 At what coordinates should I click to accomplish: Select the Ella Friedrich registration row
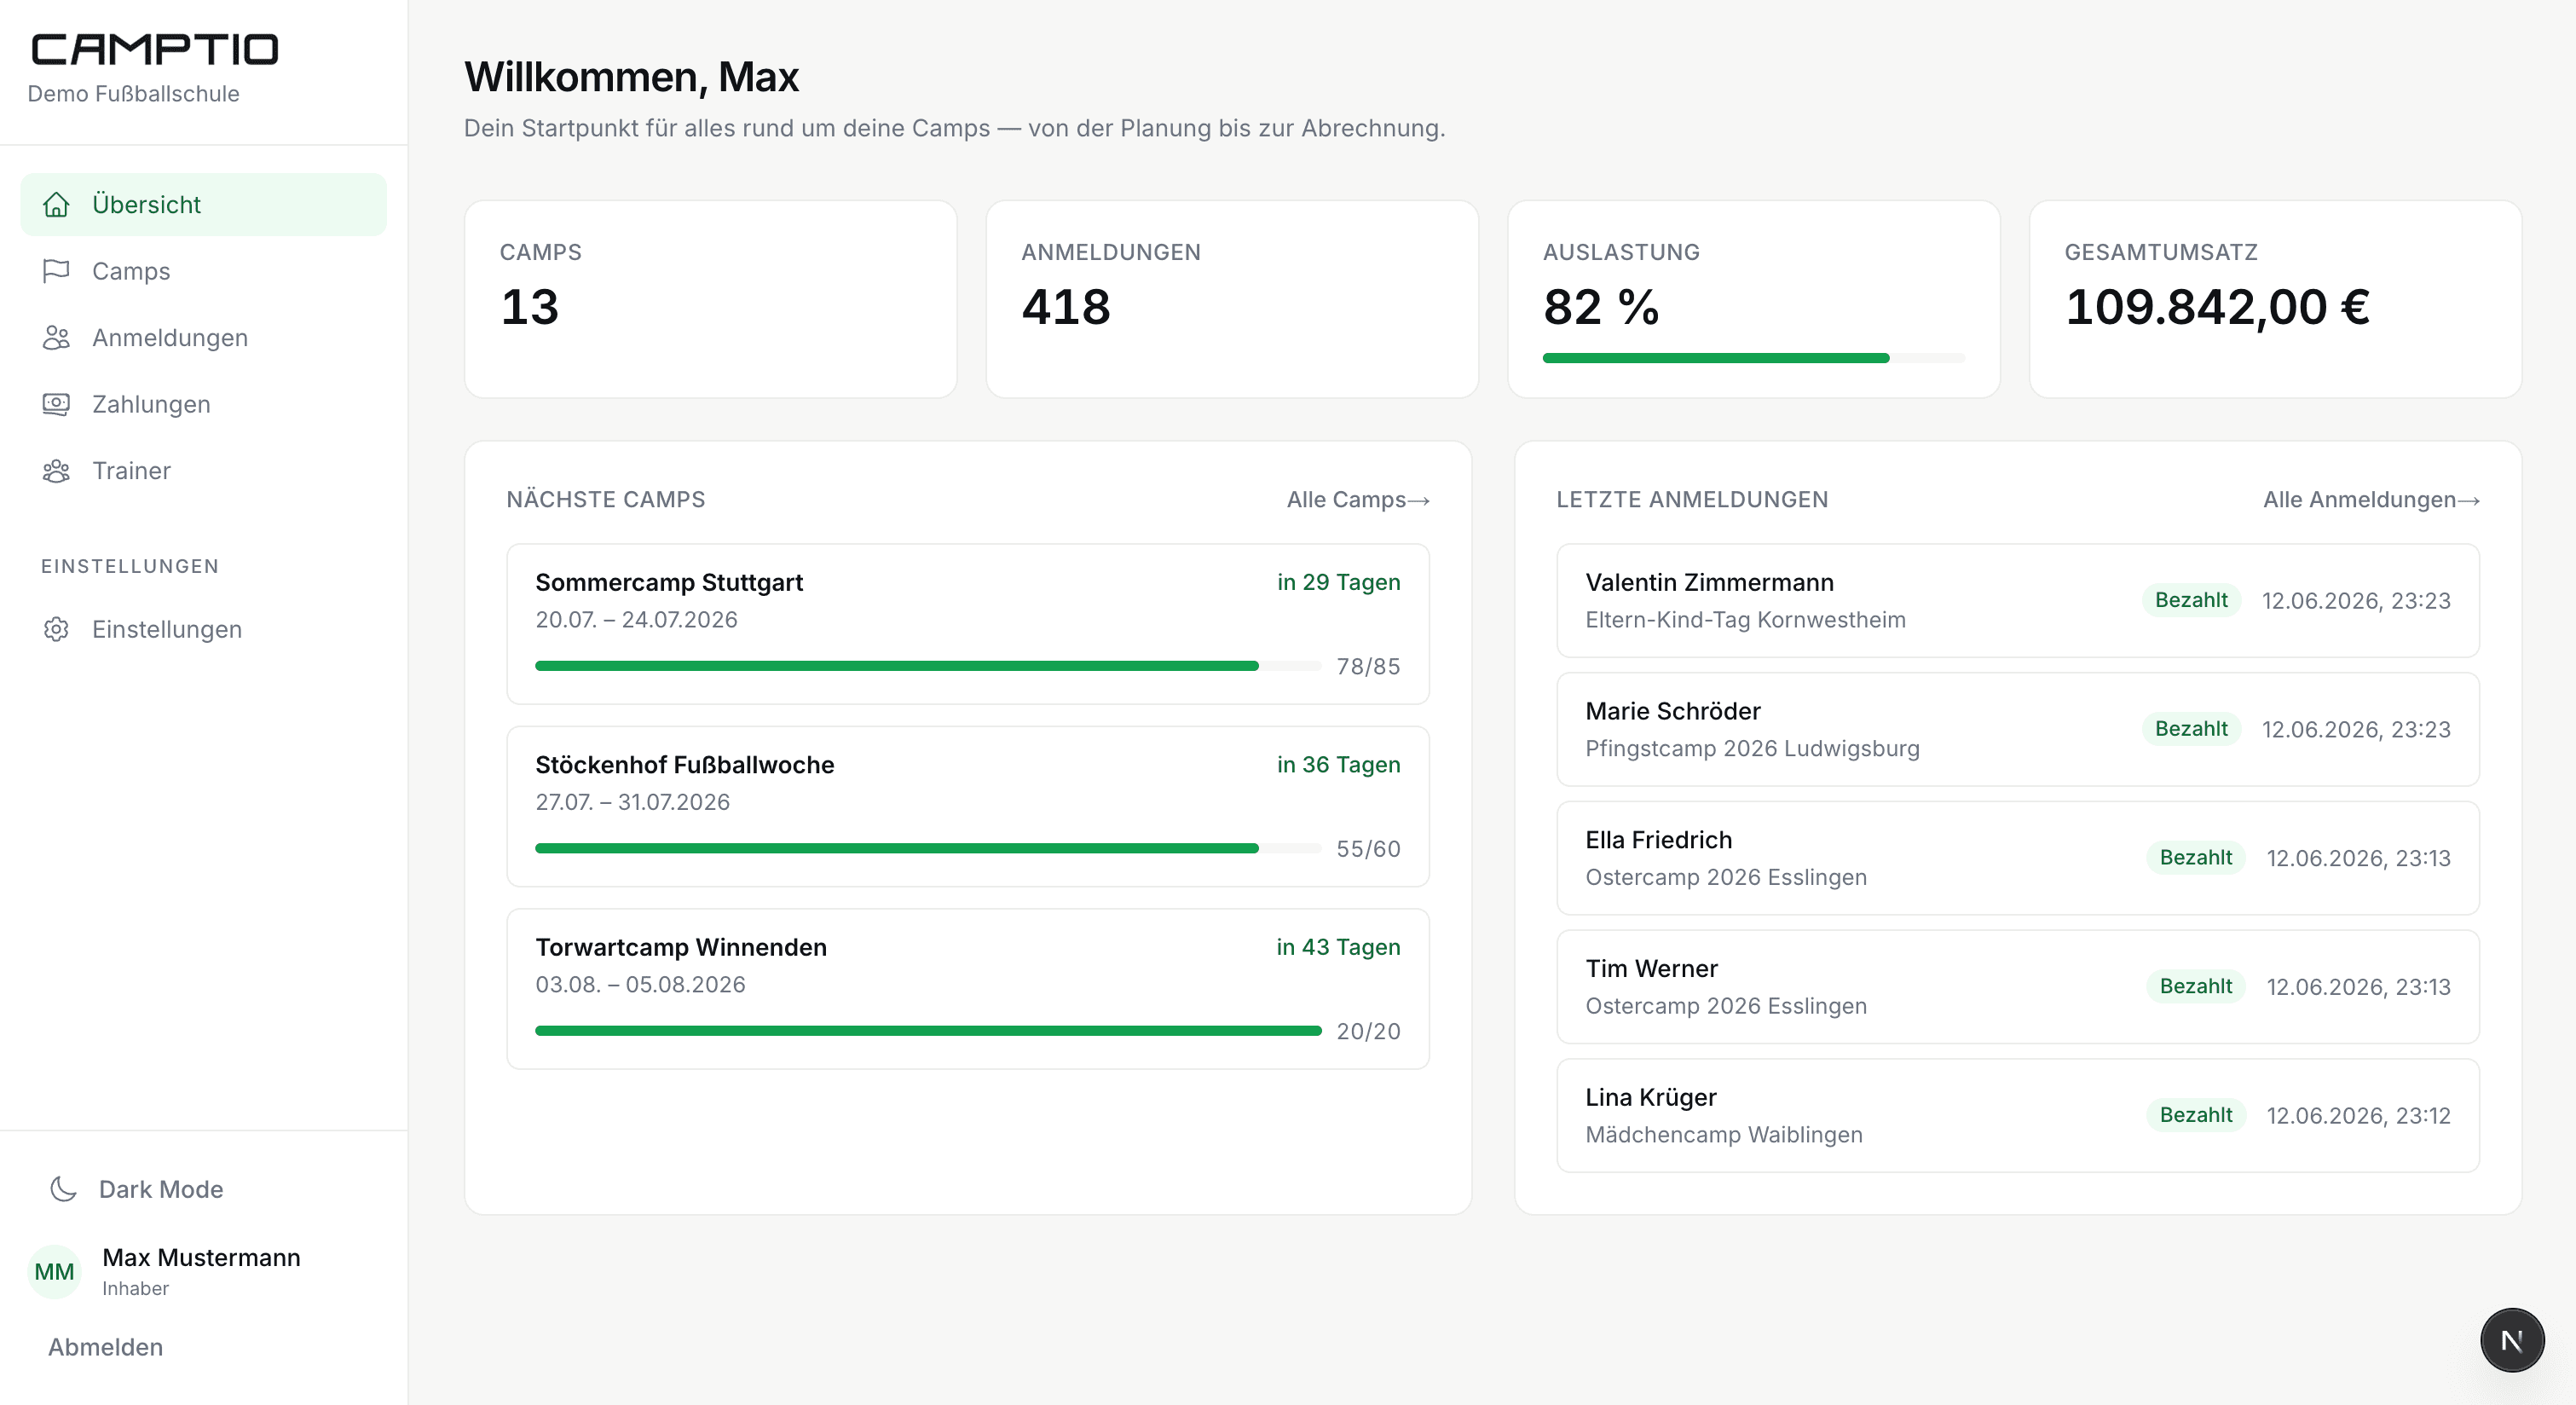click(2018, 858)
